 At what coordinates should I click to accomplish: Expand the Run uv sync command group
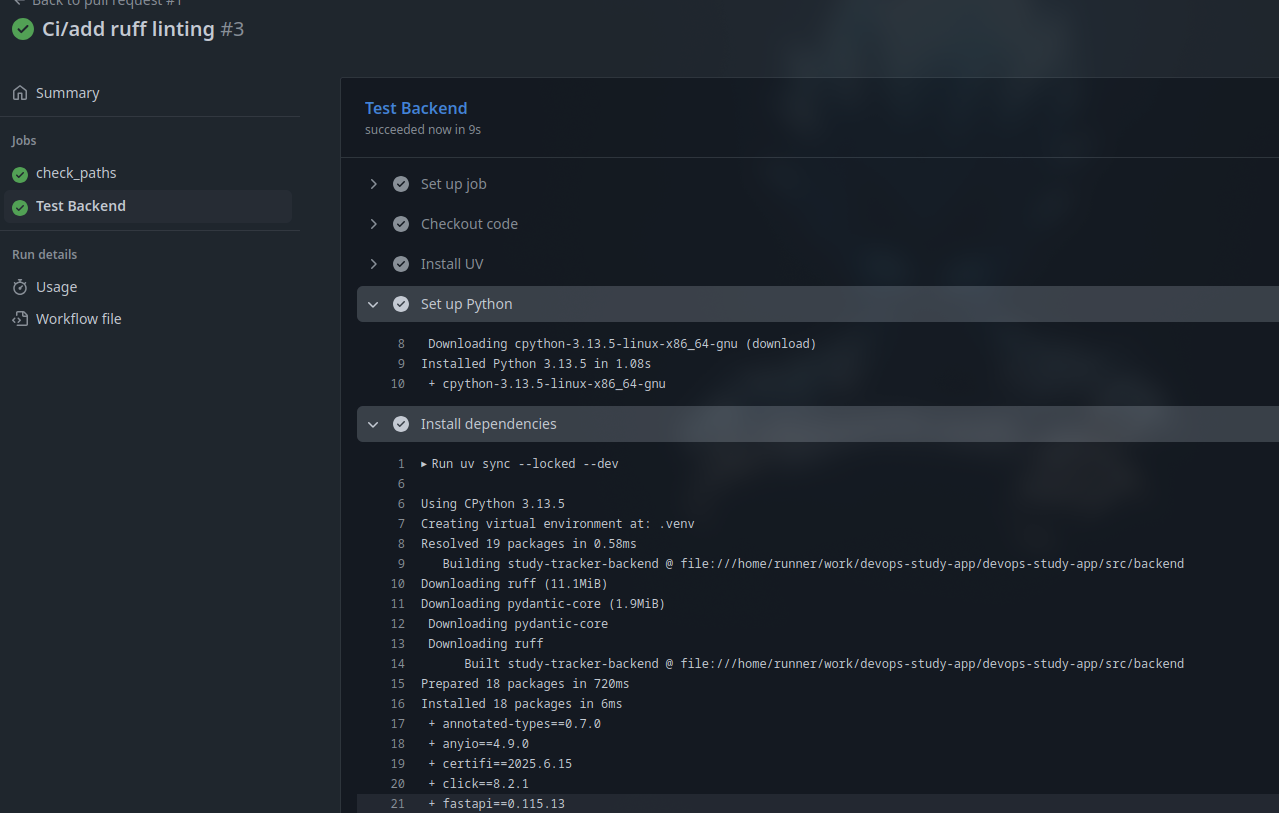point(424,464)
